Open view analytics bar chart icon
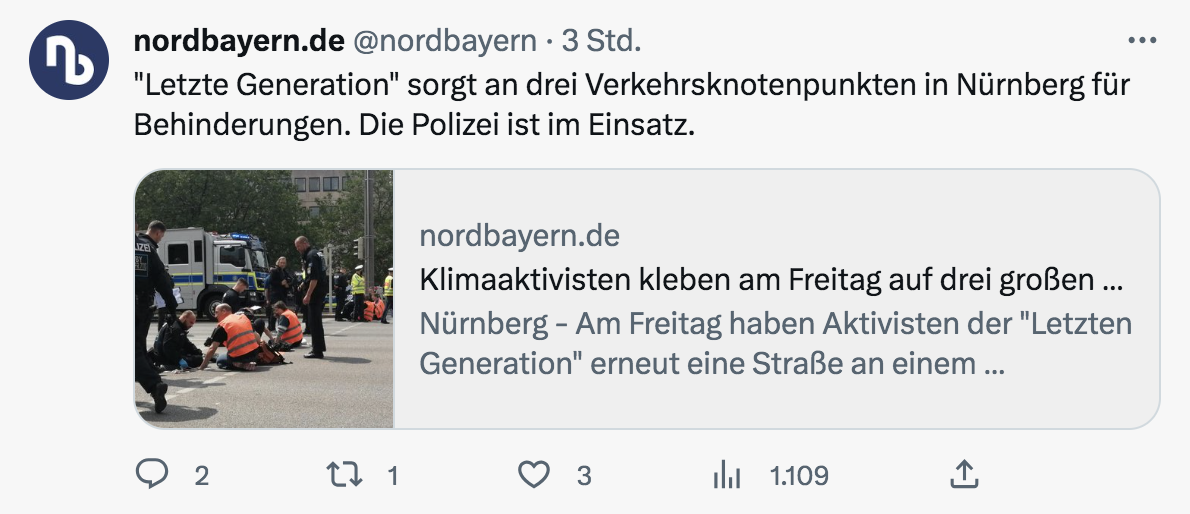This screenshot has width=1190, height=514. pos(726,475)
